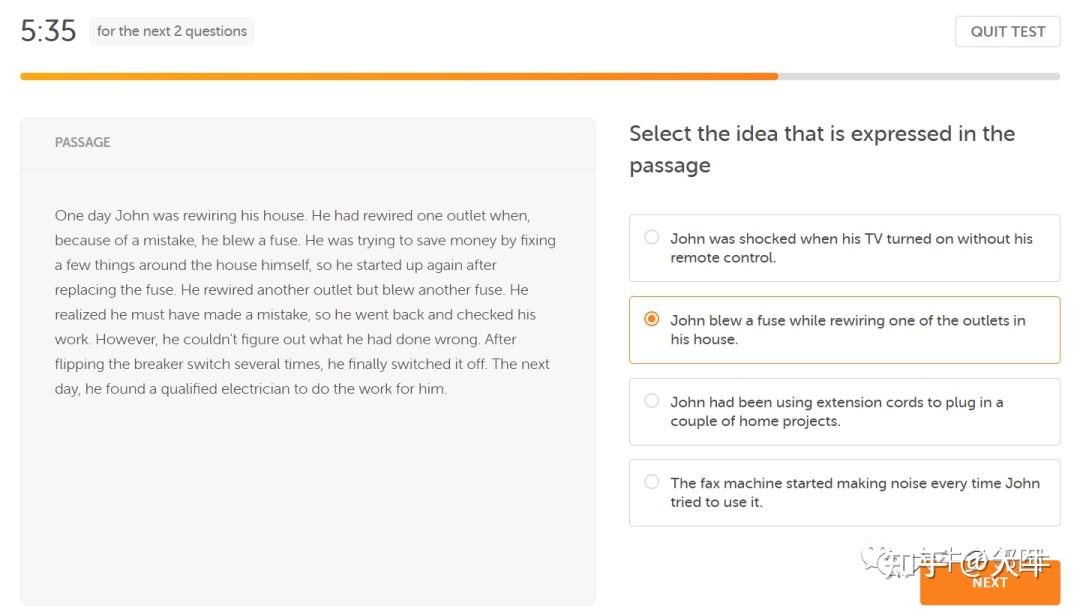Click the orange test progress bar
The image size is (1080, 609).
[x=399, y=76]
